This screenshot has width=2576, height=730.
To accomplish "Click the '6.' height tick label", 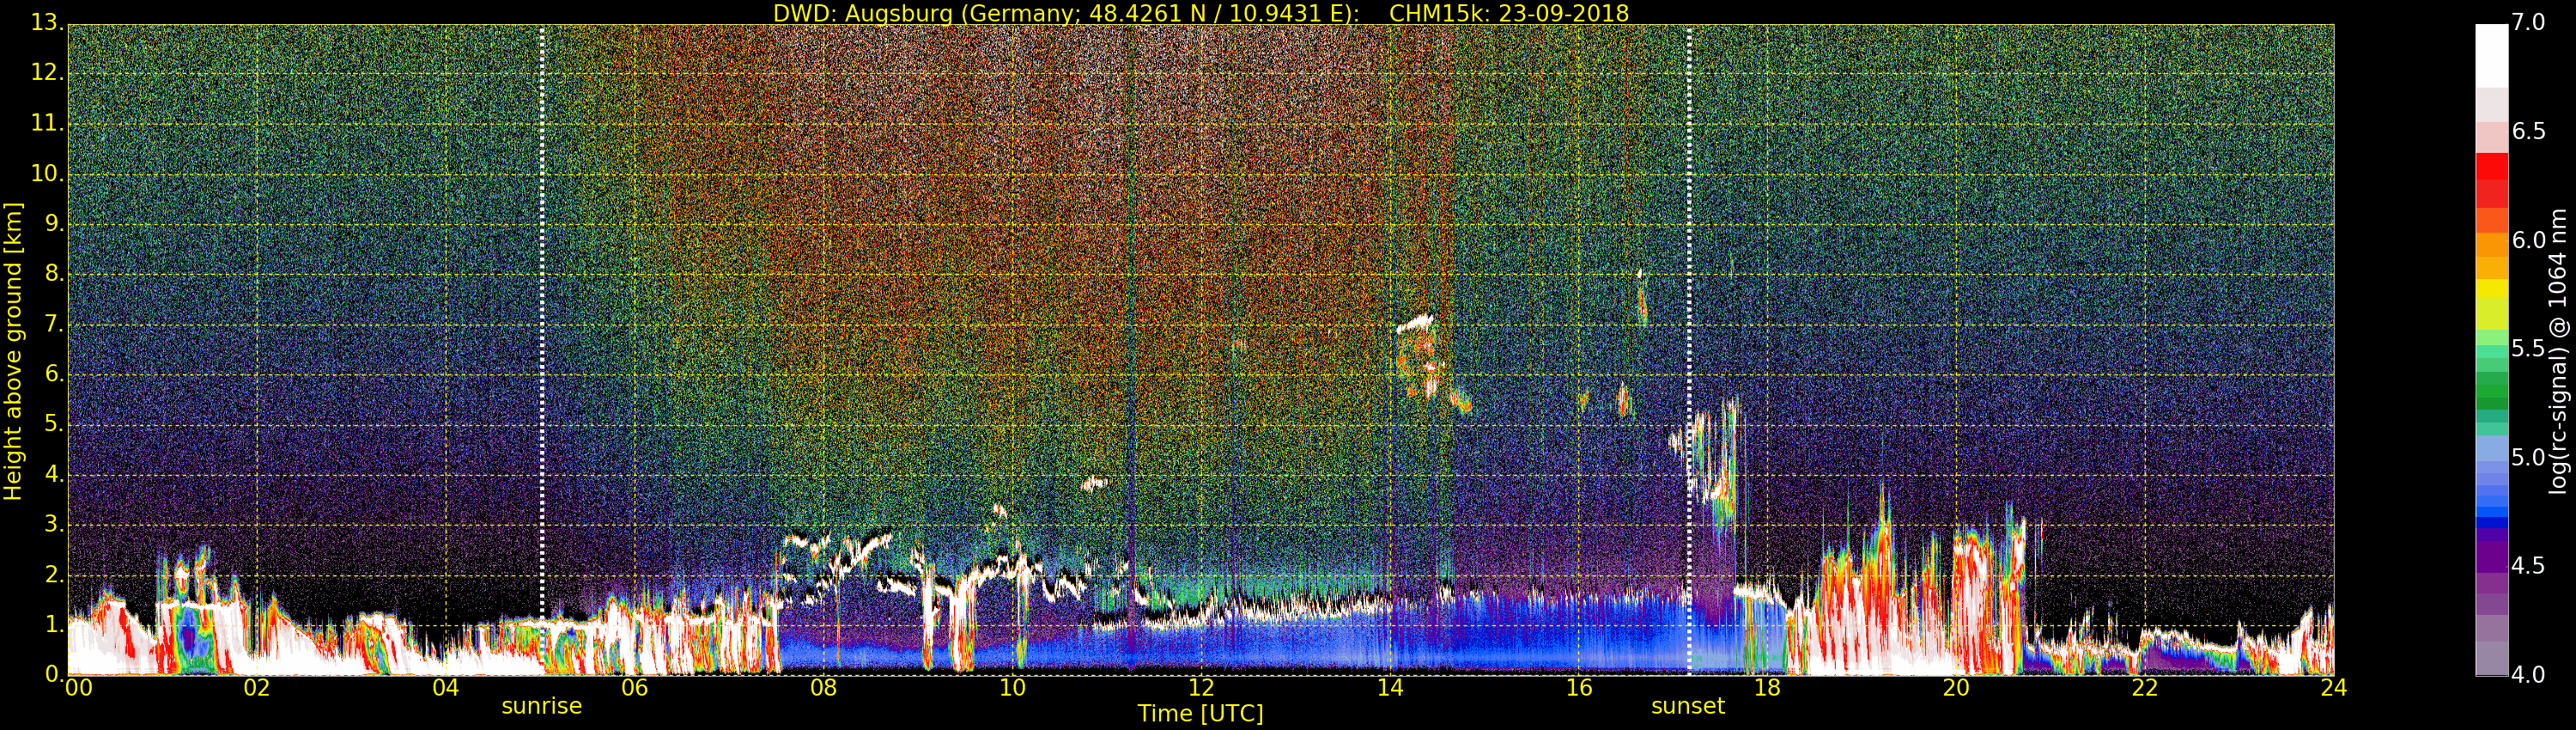I will (54, 374).
